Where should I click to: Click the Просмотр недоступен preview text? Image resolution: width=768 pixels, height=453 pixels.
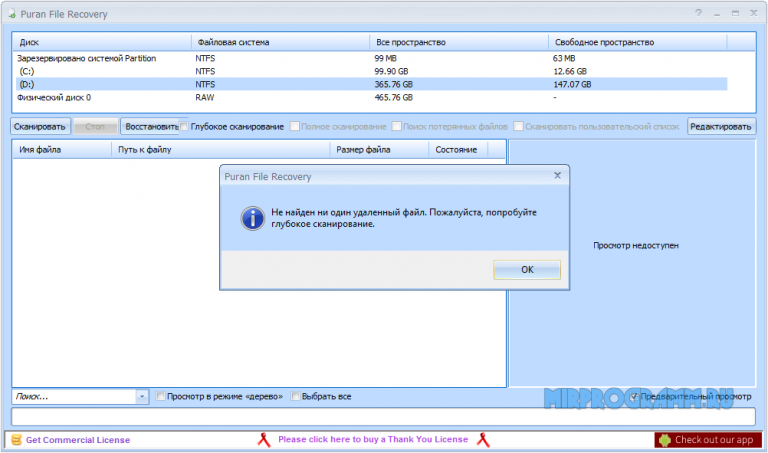pos(636,245)
